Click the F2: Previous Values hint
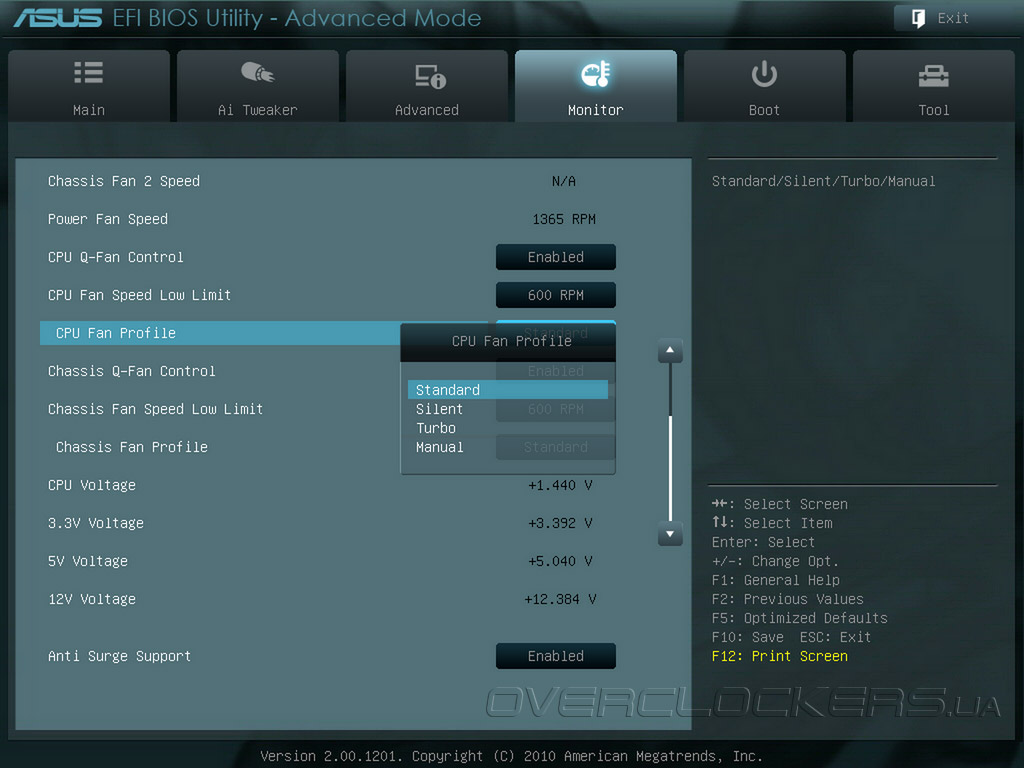The image size is (1024, 768). (788, 599)
